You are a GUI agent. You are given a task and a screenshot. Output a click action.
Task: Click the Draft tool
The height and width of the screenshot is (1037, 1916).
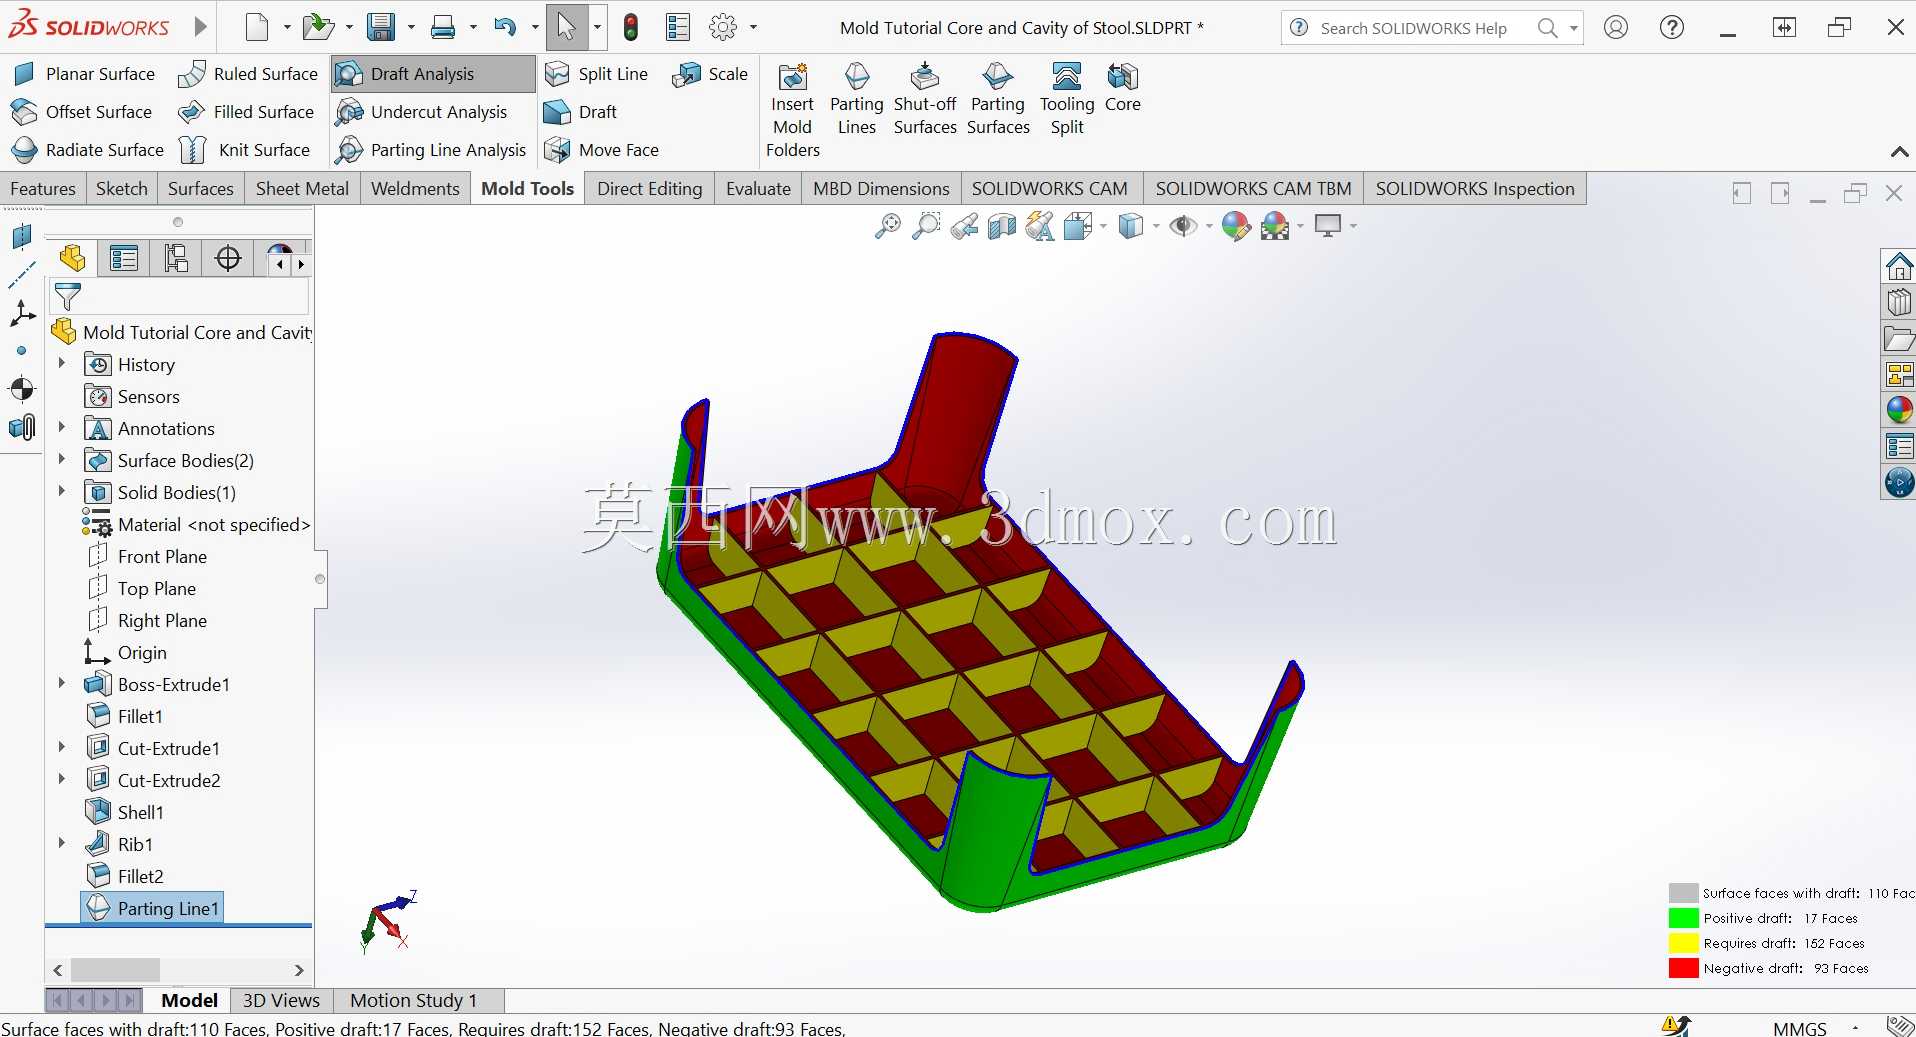[580, 112]
